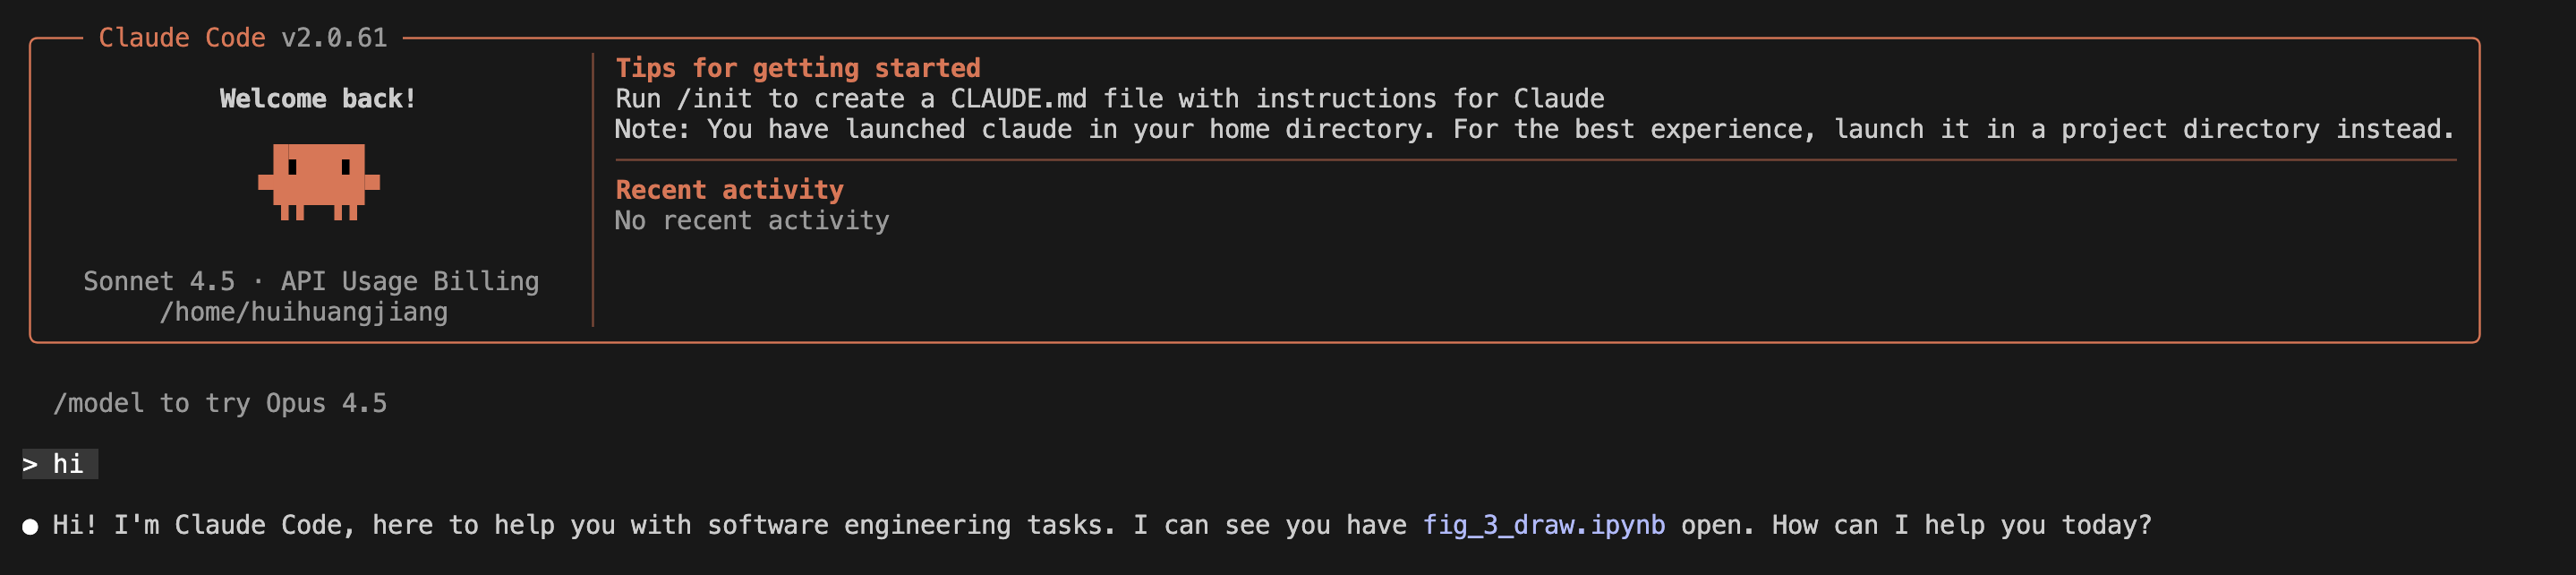The width and height of the screenshot is (2576, 575).
Task: Click the 'hi' user input line
Action: coord(60,464)
